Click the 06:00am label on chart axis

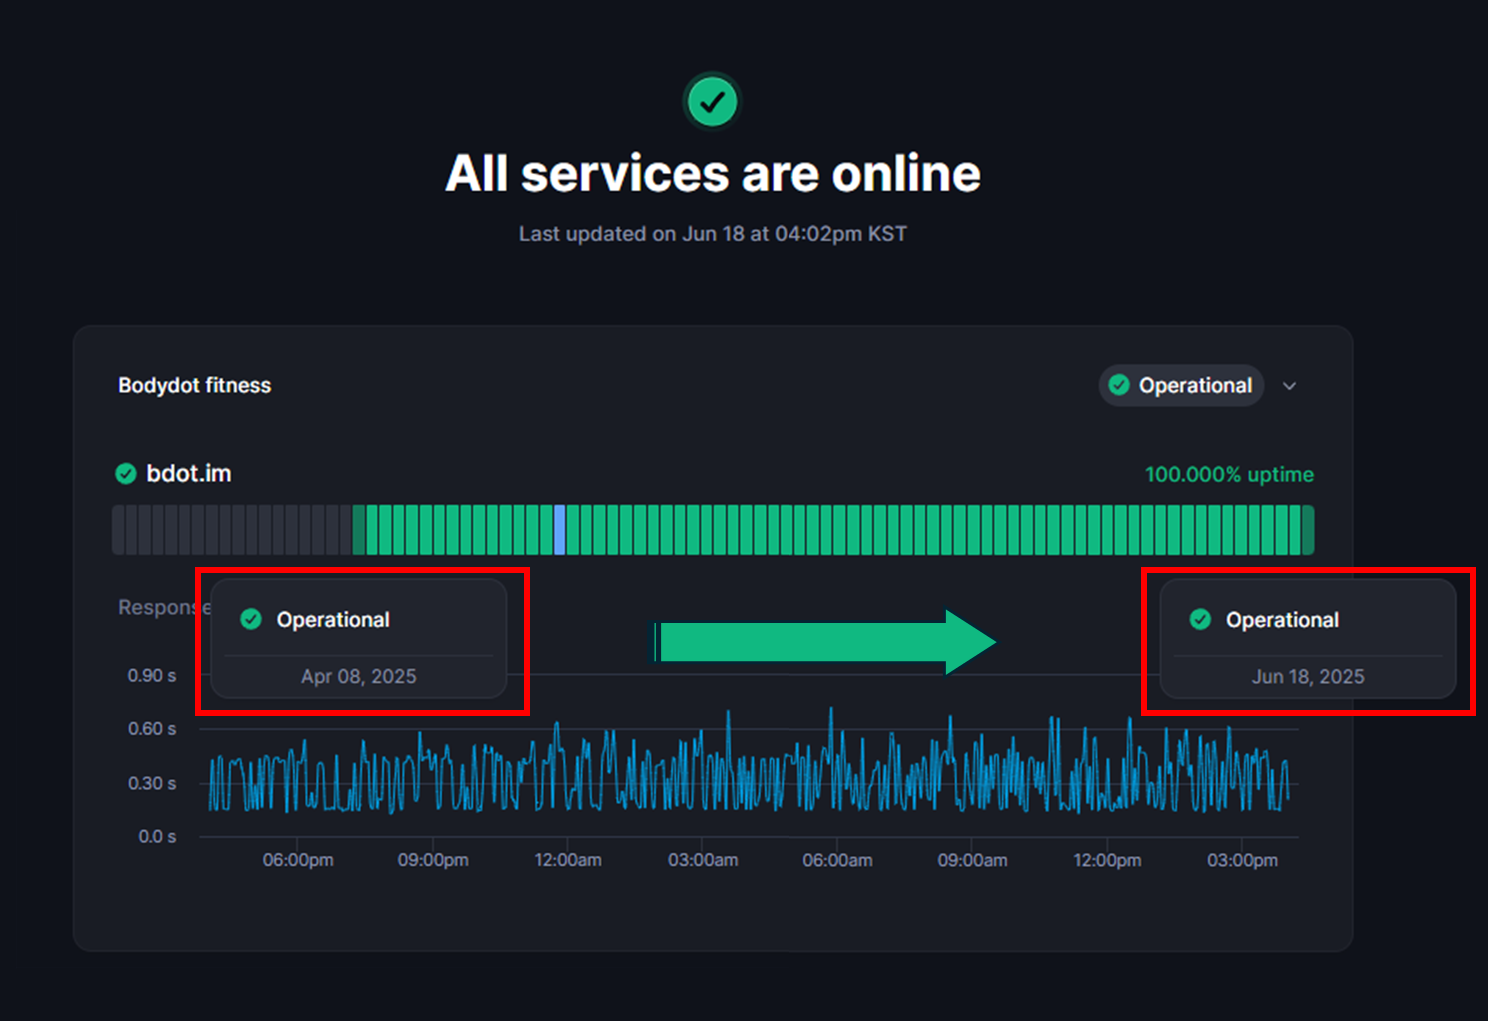[837, 860]
